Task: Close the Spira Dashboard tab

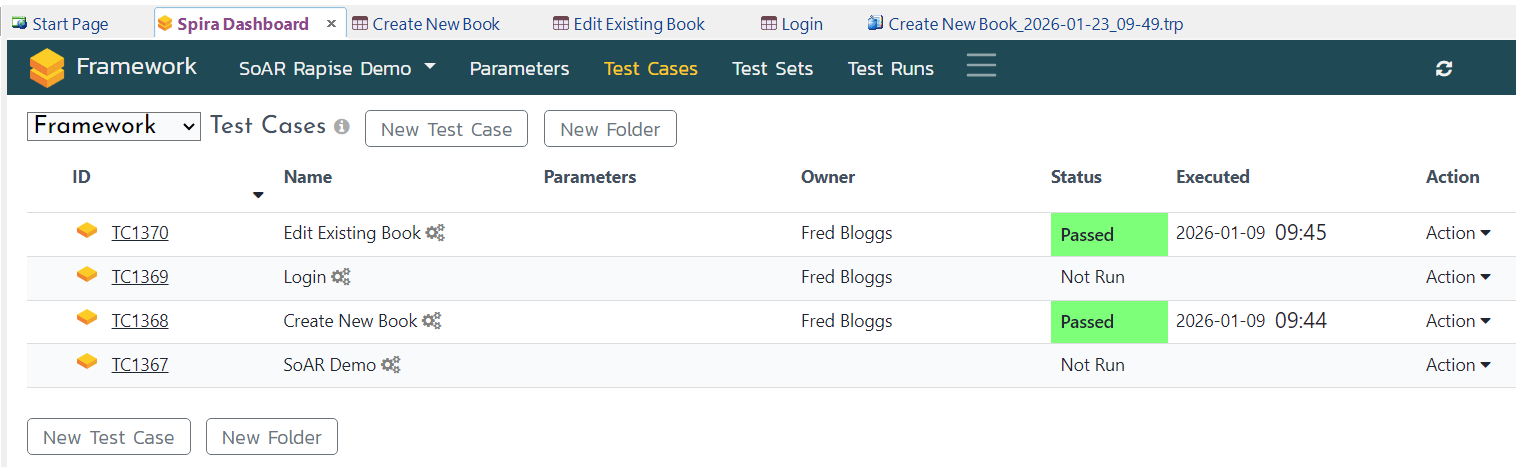Action: point(332,24)
